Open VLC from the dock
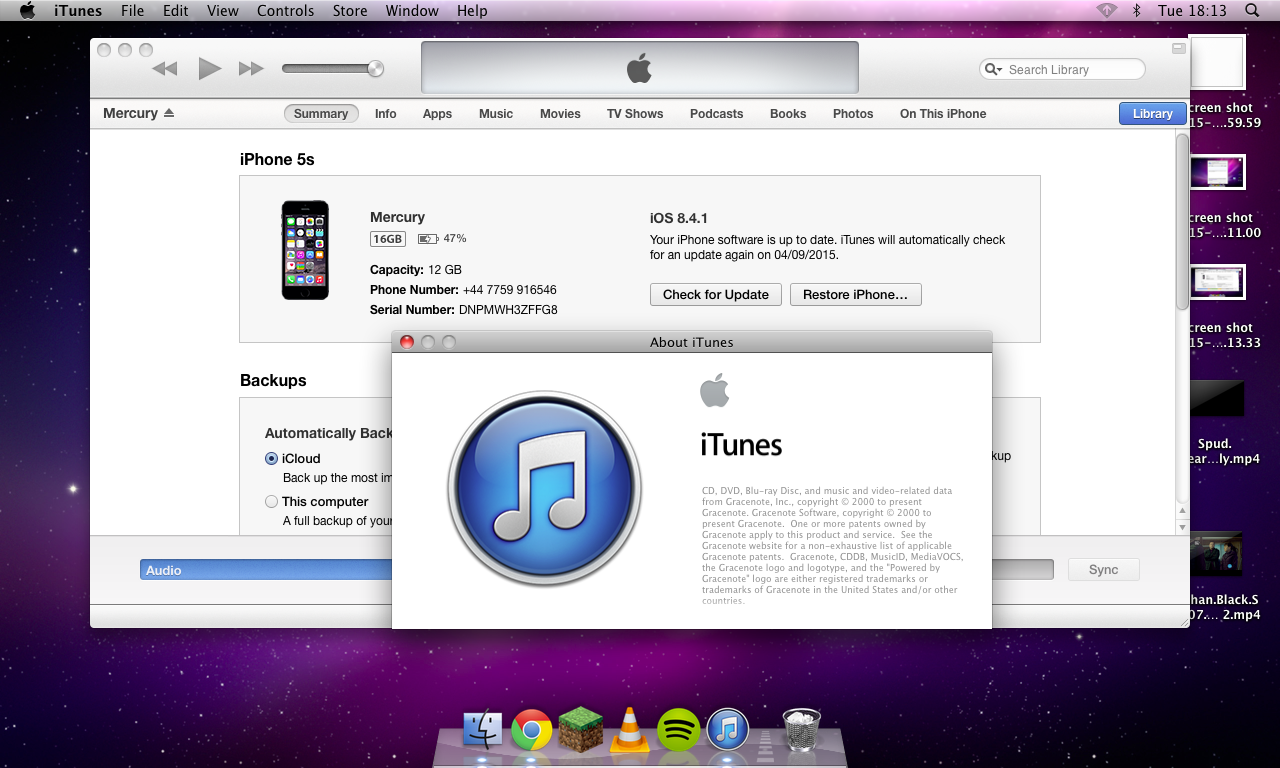Screen dimensions: 1280x768 tap(630, 730)
